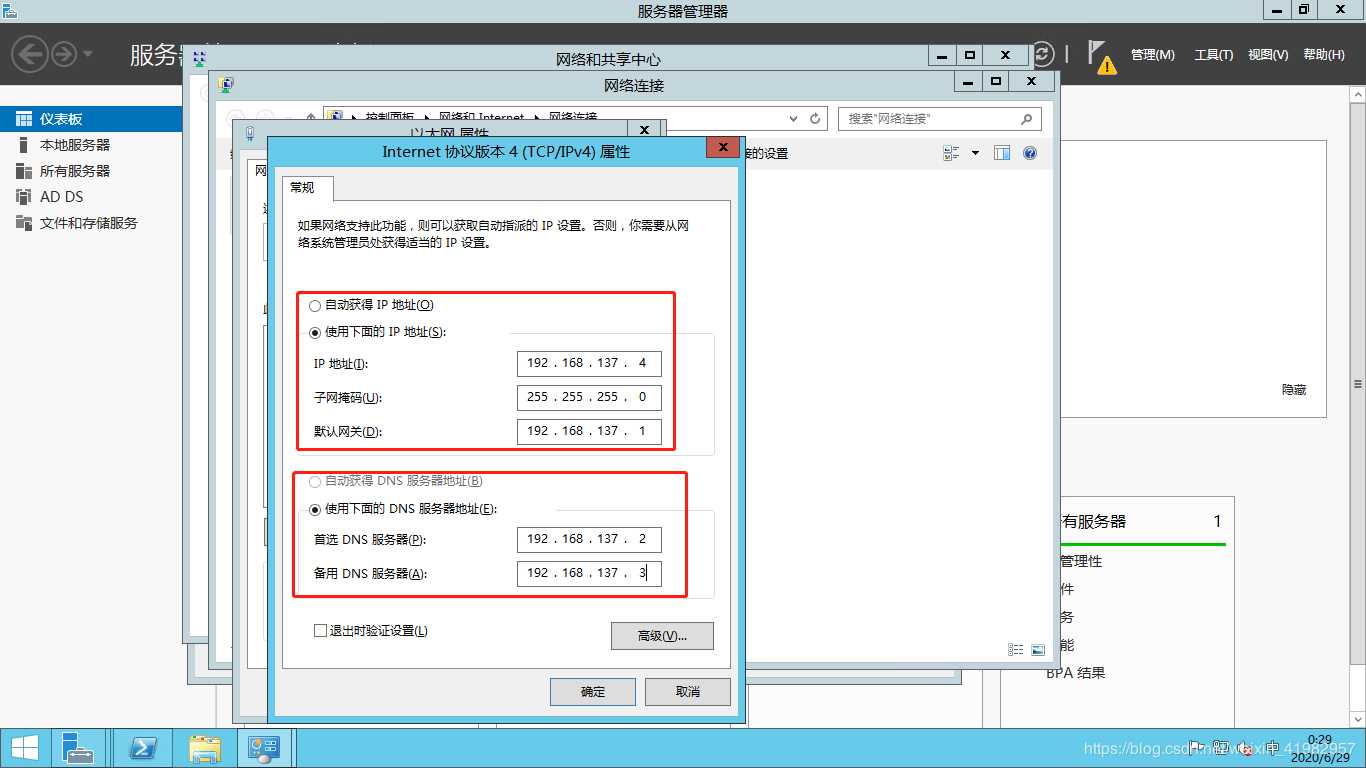Open navigation history dropdown next to forward arrow

pos(88,54)
